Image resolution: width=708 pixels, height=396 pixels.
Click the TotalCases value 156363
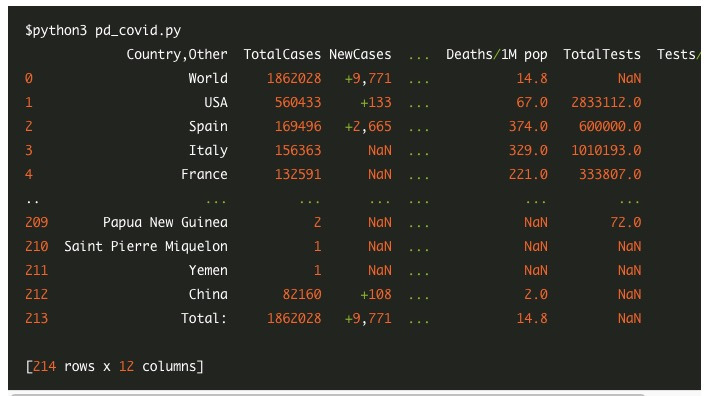298,150
